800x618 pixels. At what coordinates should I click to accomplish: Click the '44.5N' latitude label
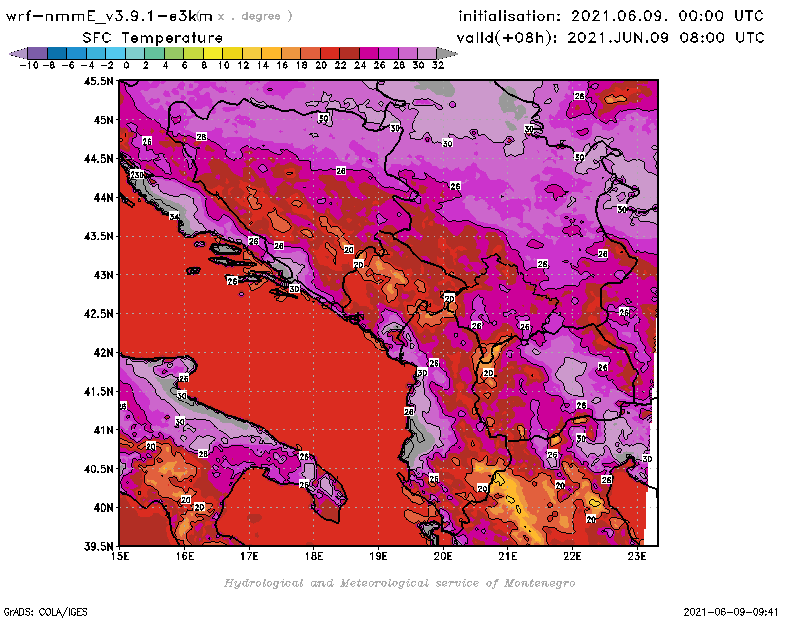(98, 158)
